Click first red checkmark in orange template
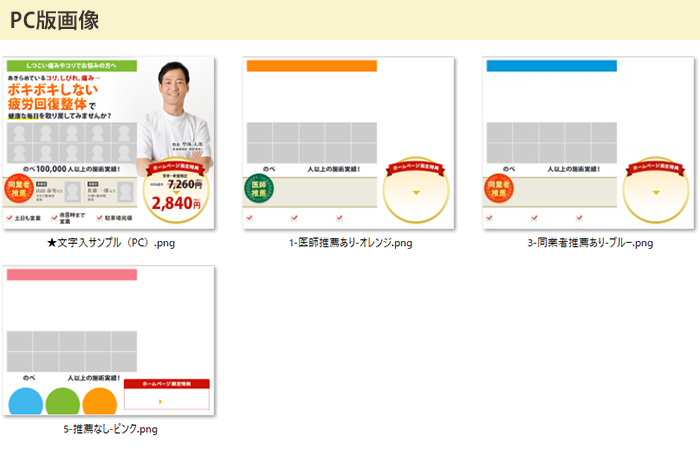 250,218
